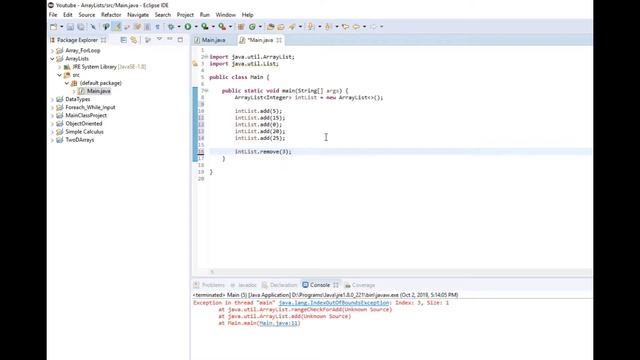Maximize the Package Explorer panel
The height and width of the screenshot is (360, 640).
click(x=180, y=40)
